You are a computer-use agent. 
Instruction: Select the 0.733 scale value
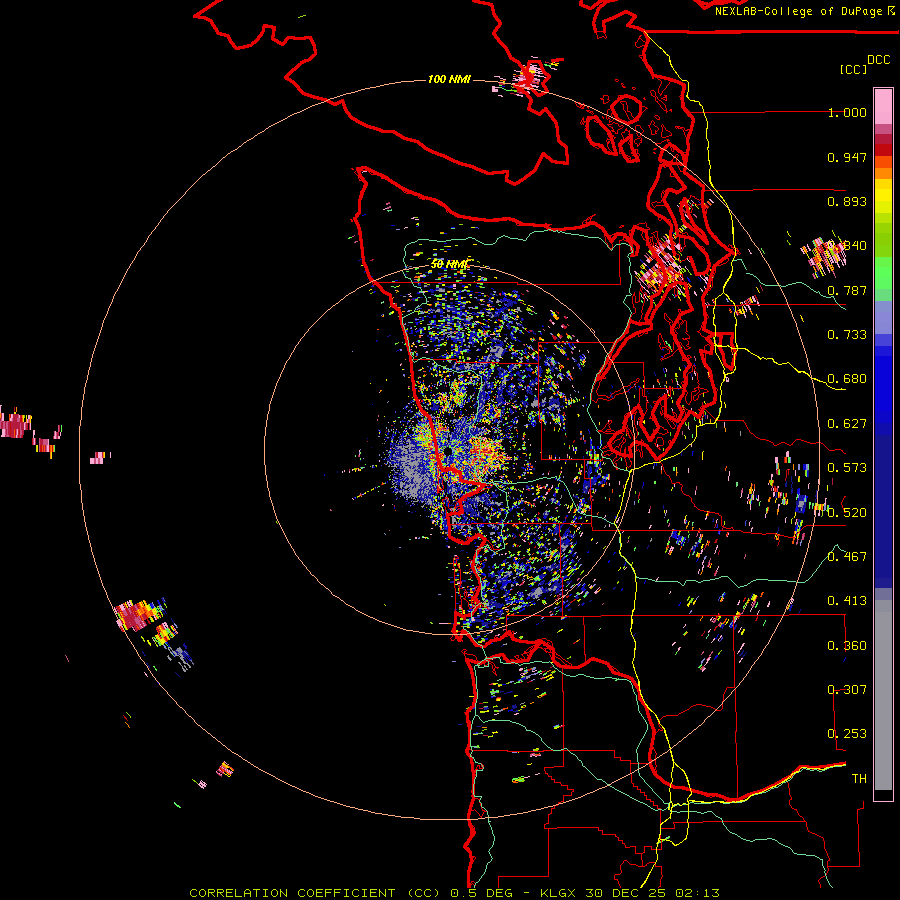coord(847,335)
